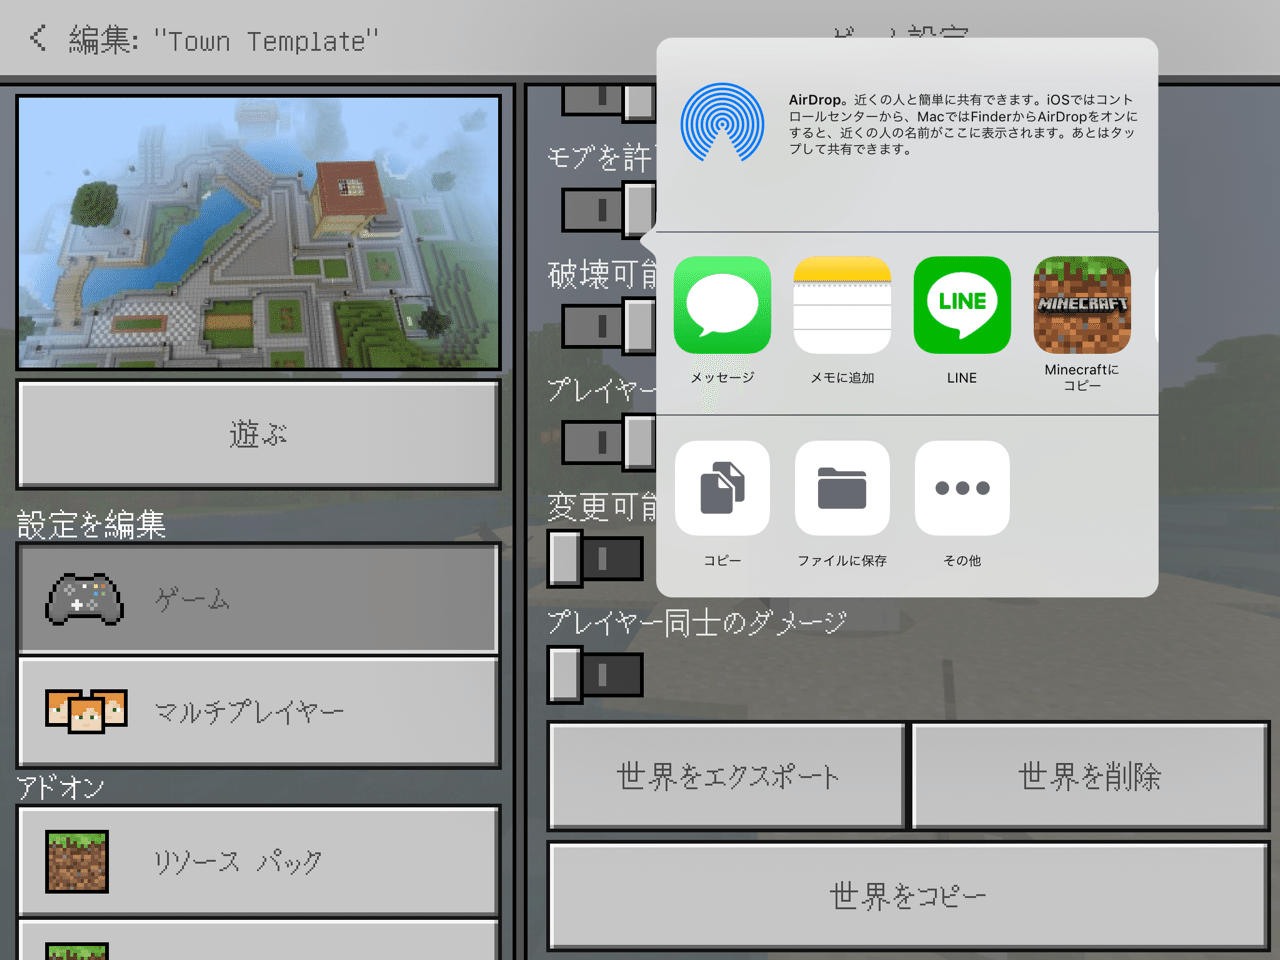Viewport: 1280px width, 960px height.
Task: Select コピー in the share sheet
Action: [x=722, y=488]
